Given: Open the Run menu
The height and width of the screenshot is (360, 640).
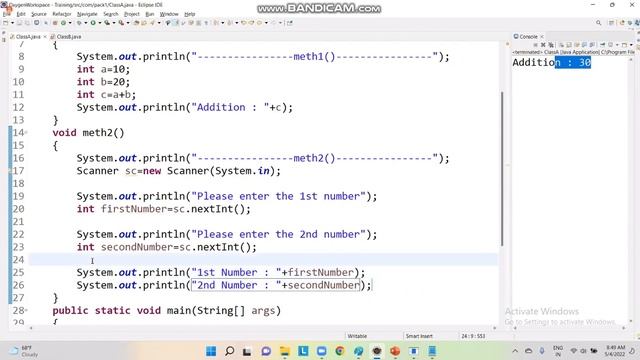Looking at the screenshot, I should coord(150,14).
